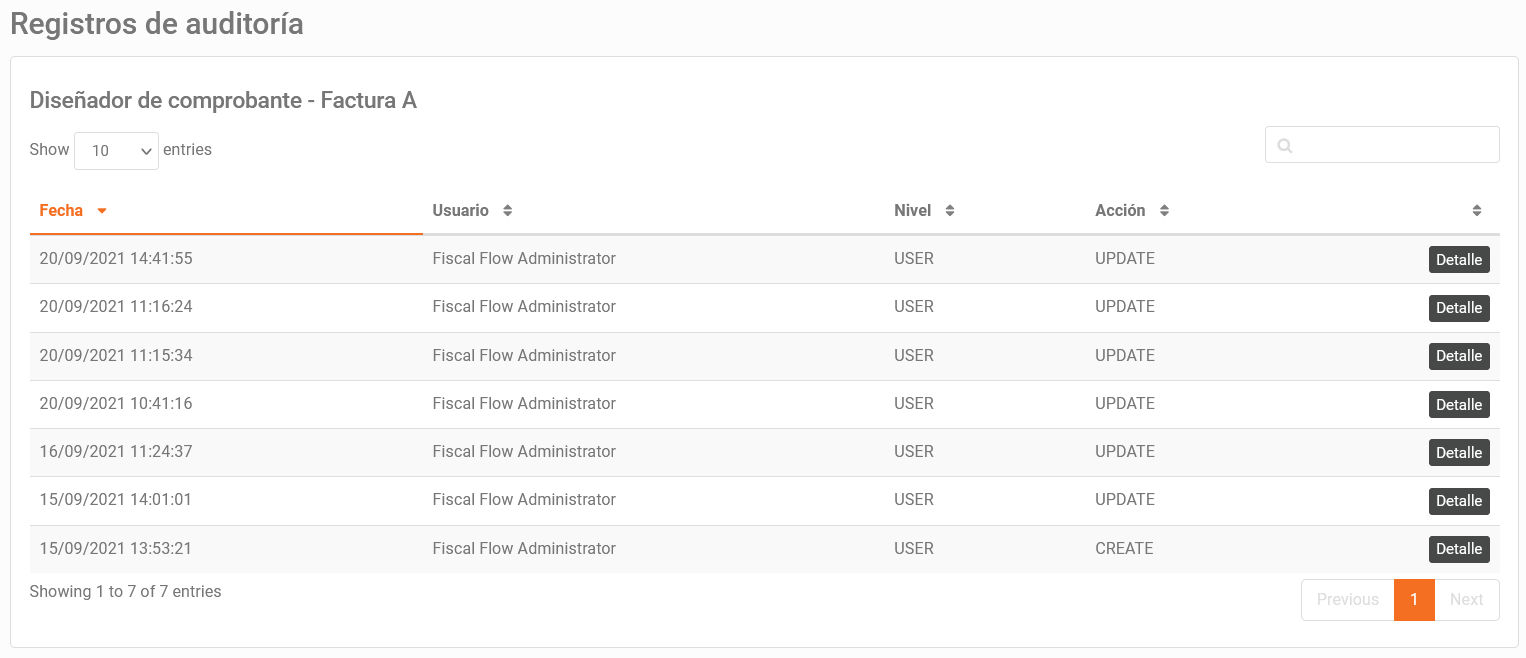View Detalle of 20/09/2021 10:41:16 record
This screenshot has height=658, width=1526.
[1459, 405]
